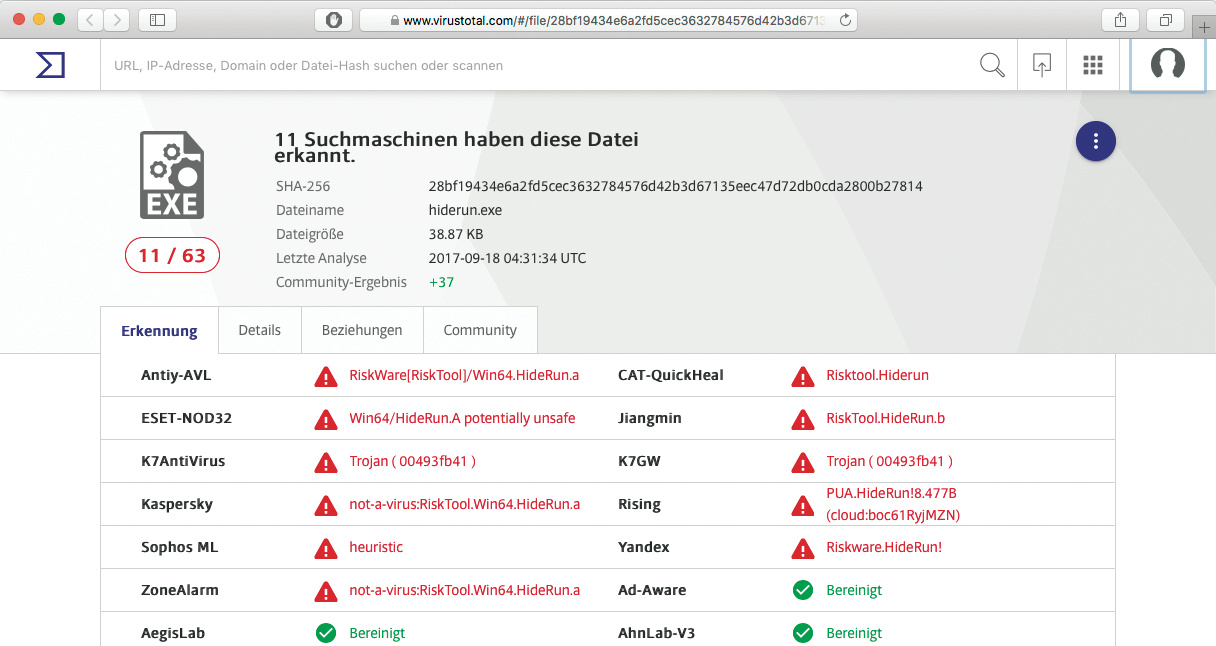
Task: Select the Erkennung tab
Action: tap(159, 331)
